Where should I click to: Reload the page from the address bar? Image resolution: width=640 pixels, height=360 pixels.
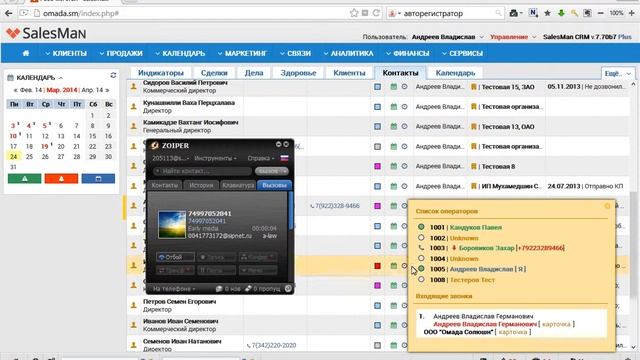point(376,13)
